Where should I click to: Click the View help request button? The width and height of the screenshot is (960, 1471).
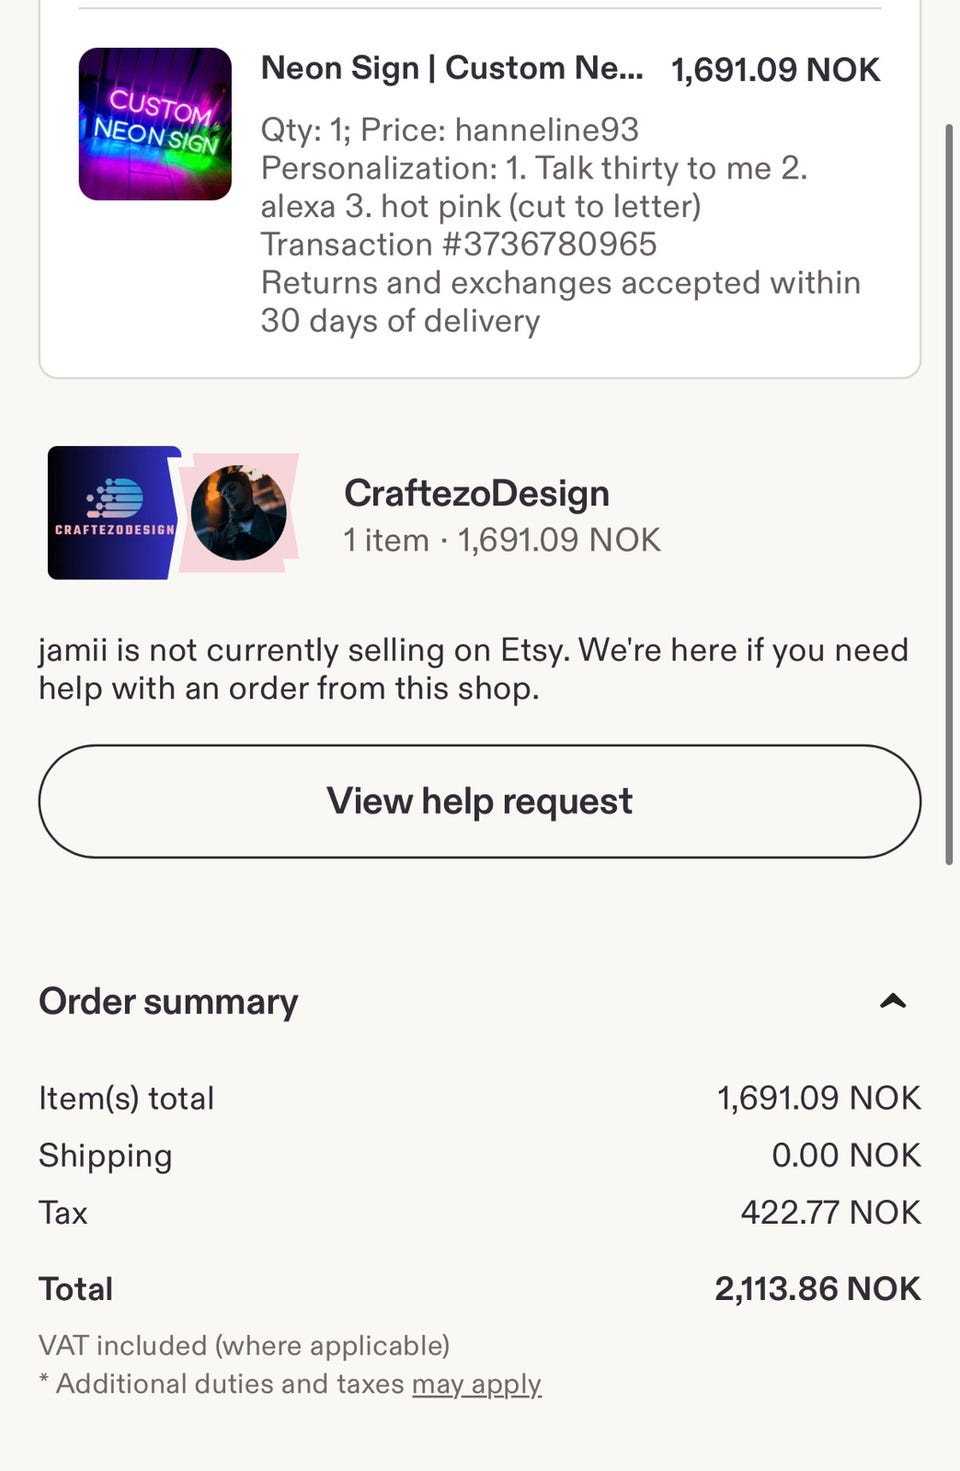[x=480, y=801]
